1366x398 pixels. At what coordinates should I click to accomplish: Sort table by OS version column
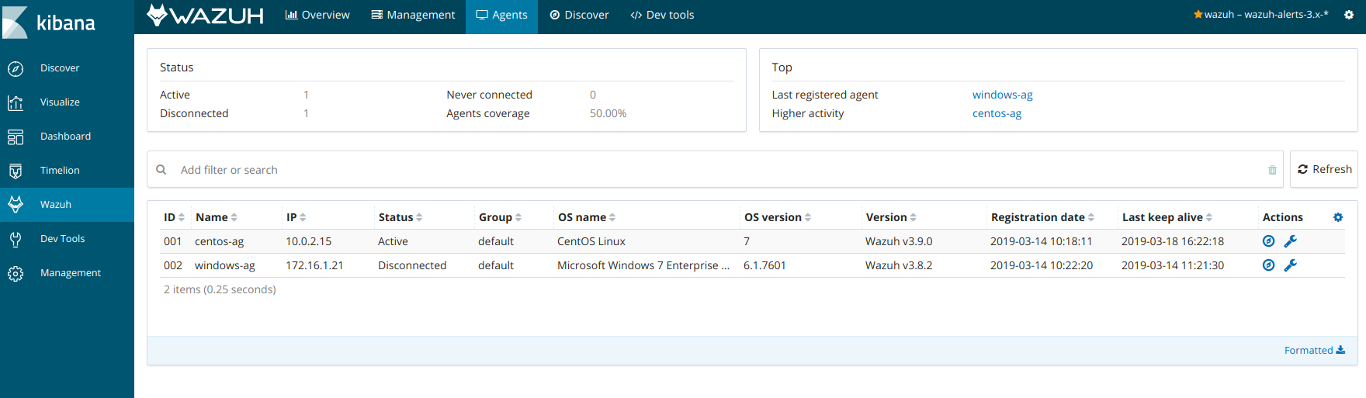[778, 217]
